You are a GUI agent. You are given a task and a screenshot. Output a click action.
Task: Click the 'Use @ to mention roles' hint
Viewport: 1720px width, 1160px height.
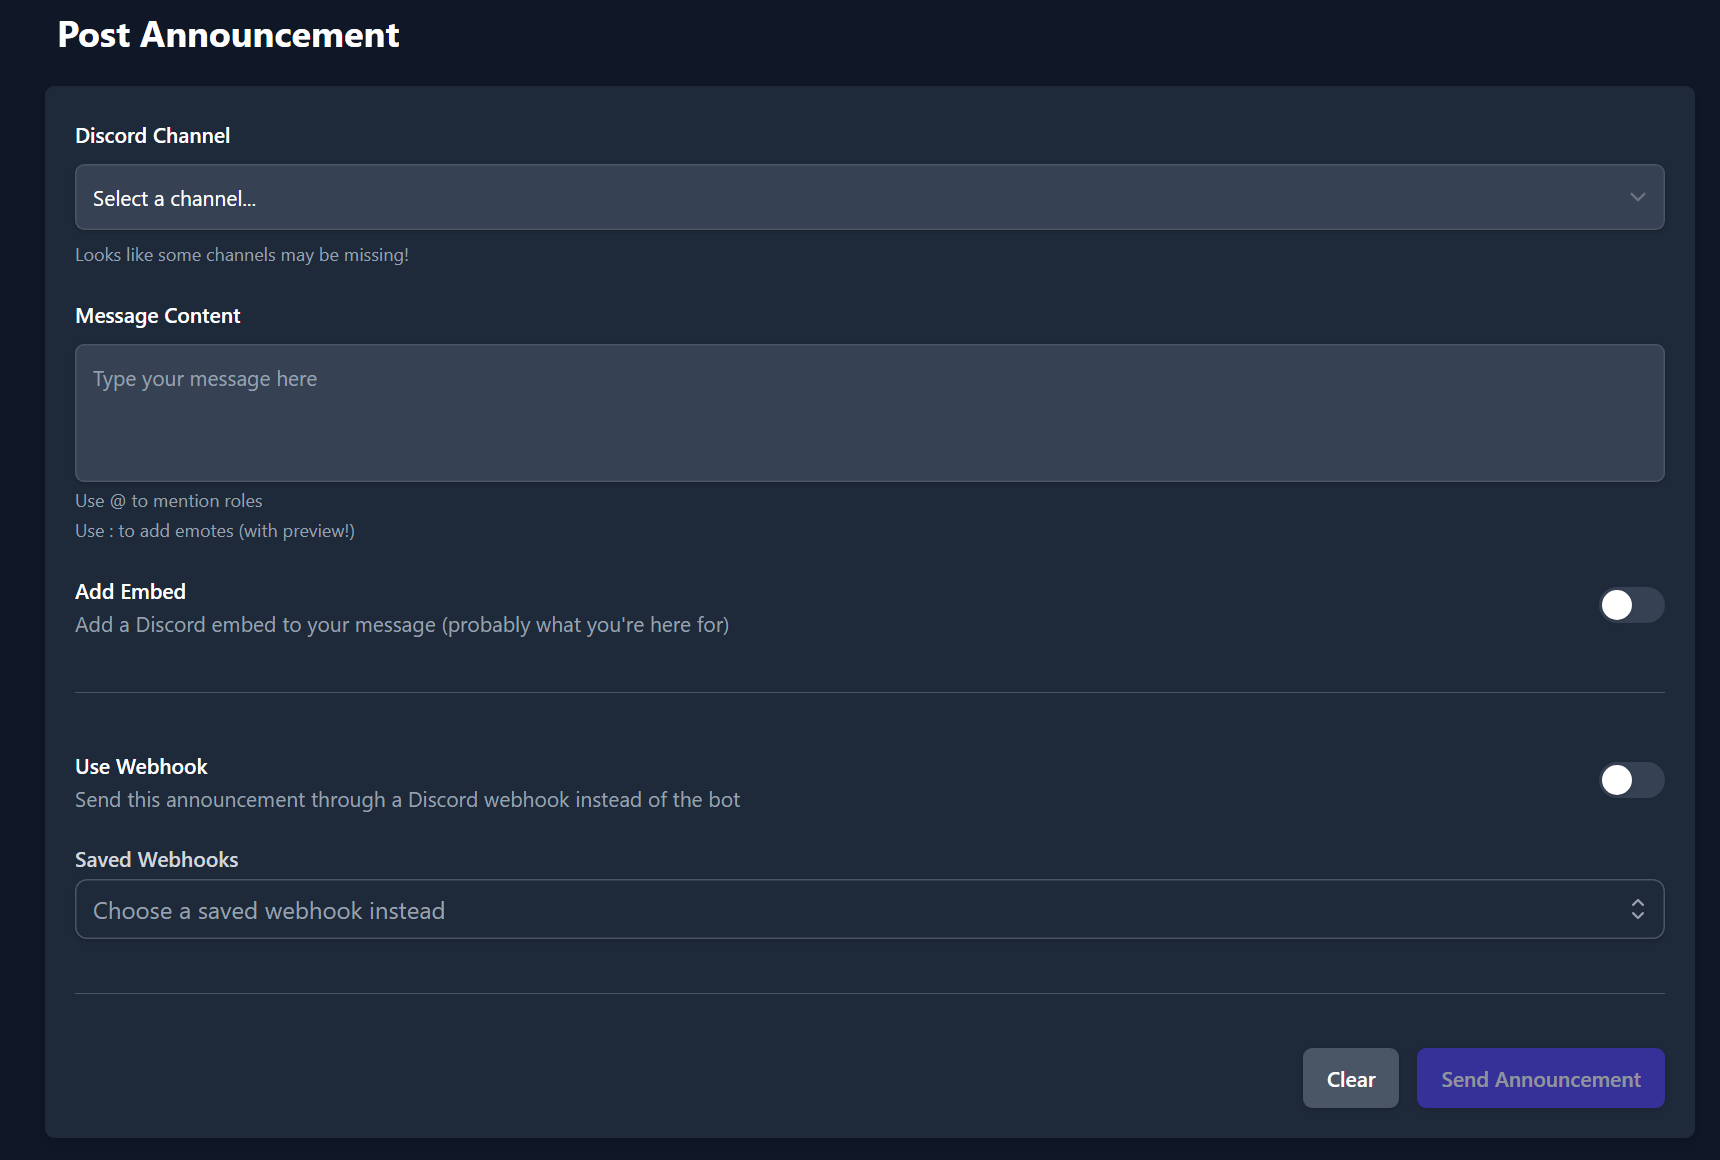[x=169, y=501]
